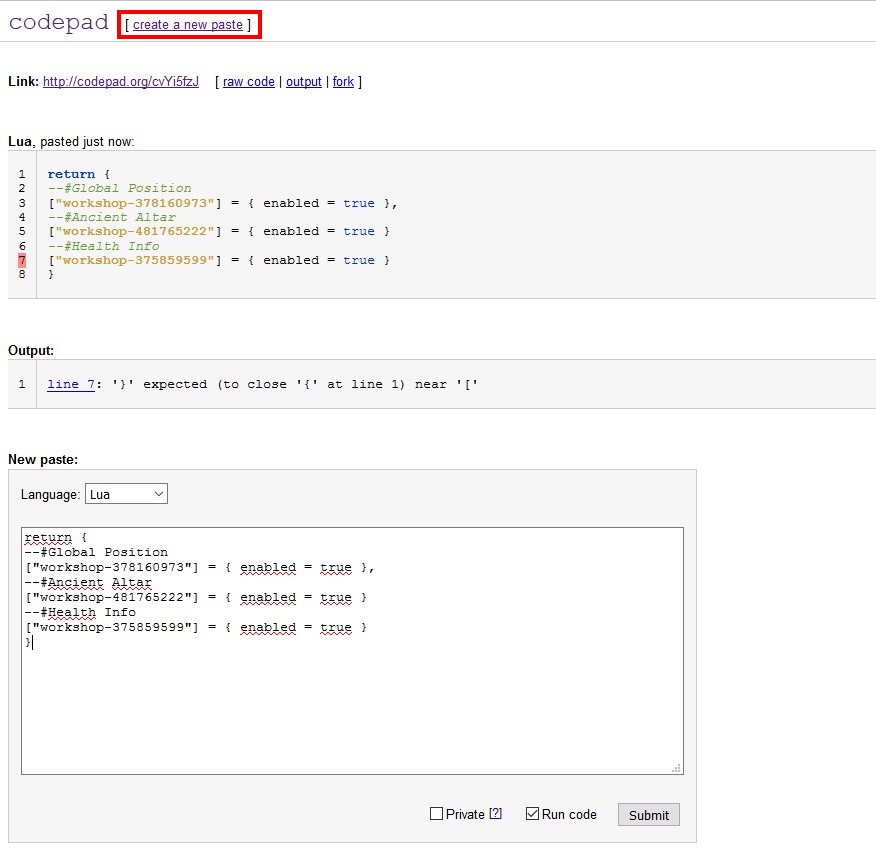Toggle the Private checkbox
Viewport: 876px width, 867px height.
(x=436, y=814)
